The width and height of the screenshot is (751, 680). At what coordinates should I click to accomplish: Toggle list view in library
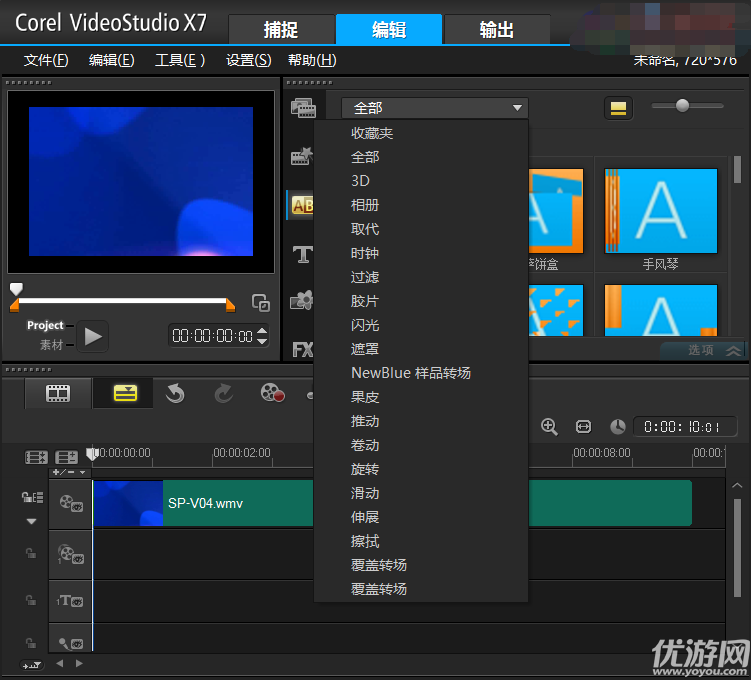[x=618, y=109]
